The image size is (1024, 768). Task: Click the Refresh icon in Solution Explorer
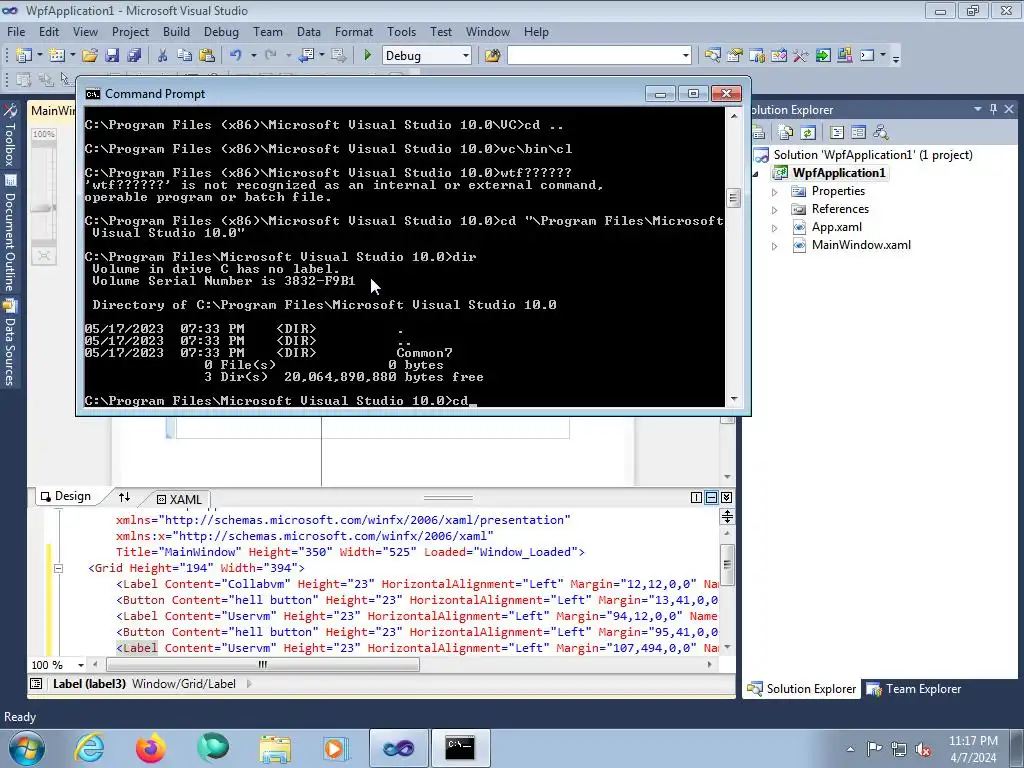pos(808,133)
